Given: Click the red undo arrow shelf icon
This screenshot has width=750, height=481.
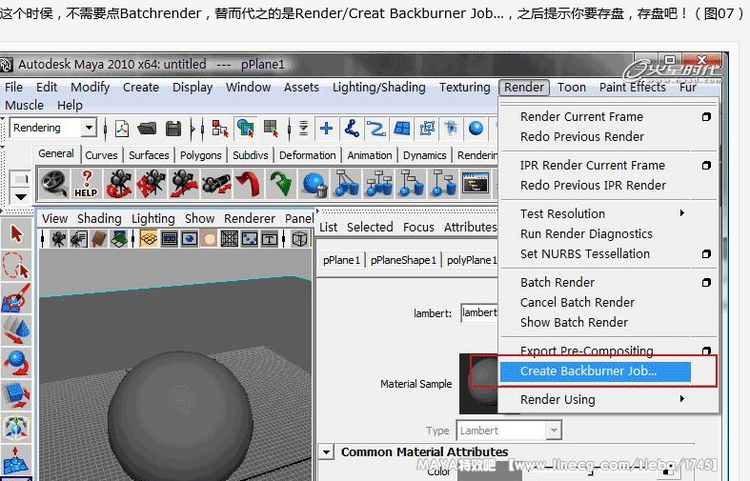Looking at the screenshot, I should [x=249, y=184].
